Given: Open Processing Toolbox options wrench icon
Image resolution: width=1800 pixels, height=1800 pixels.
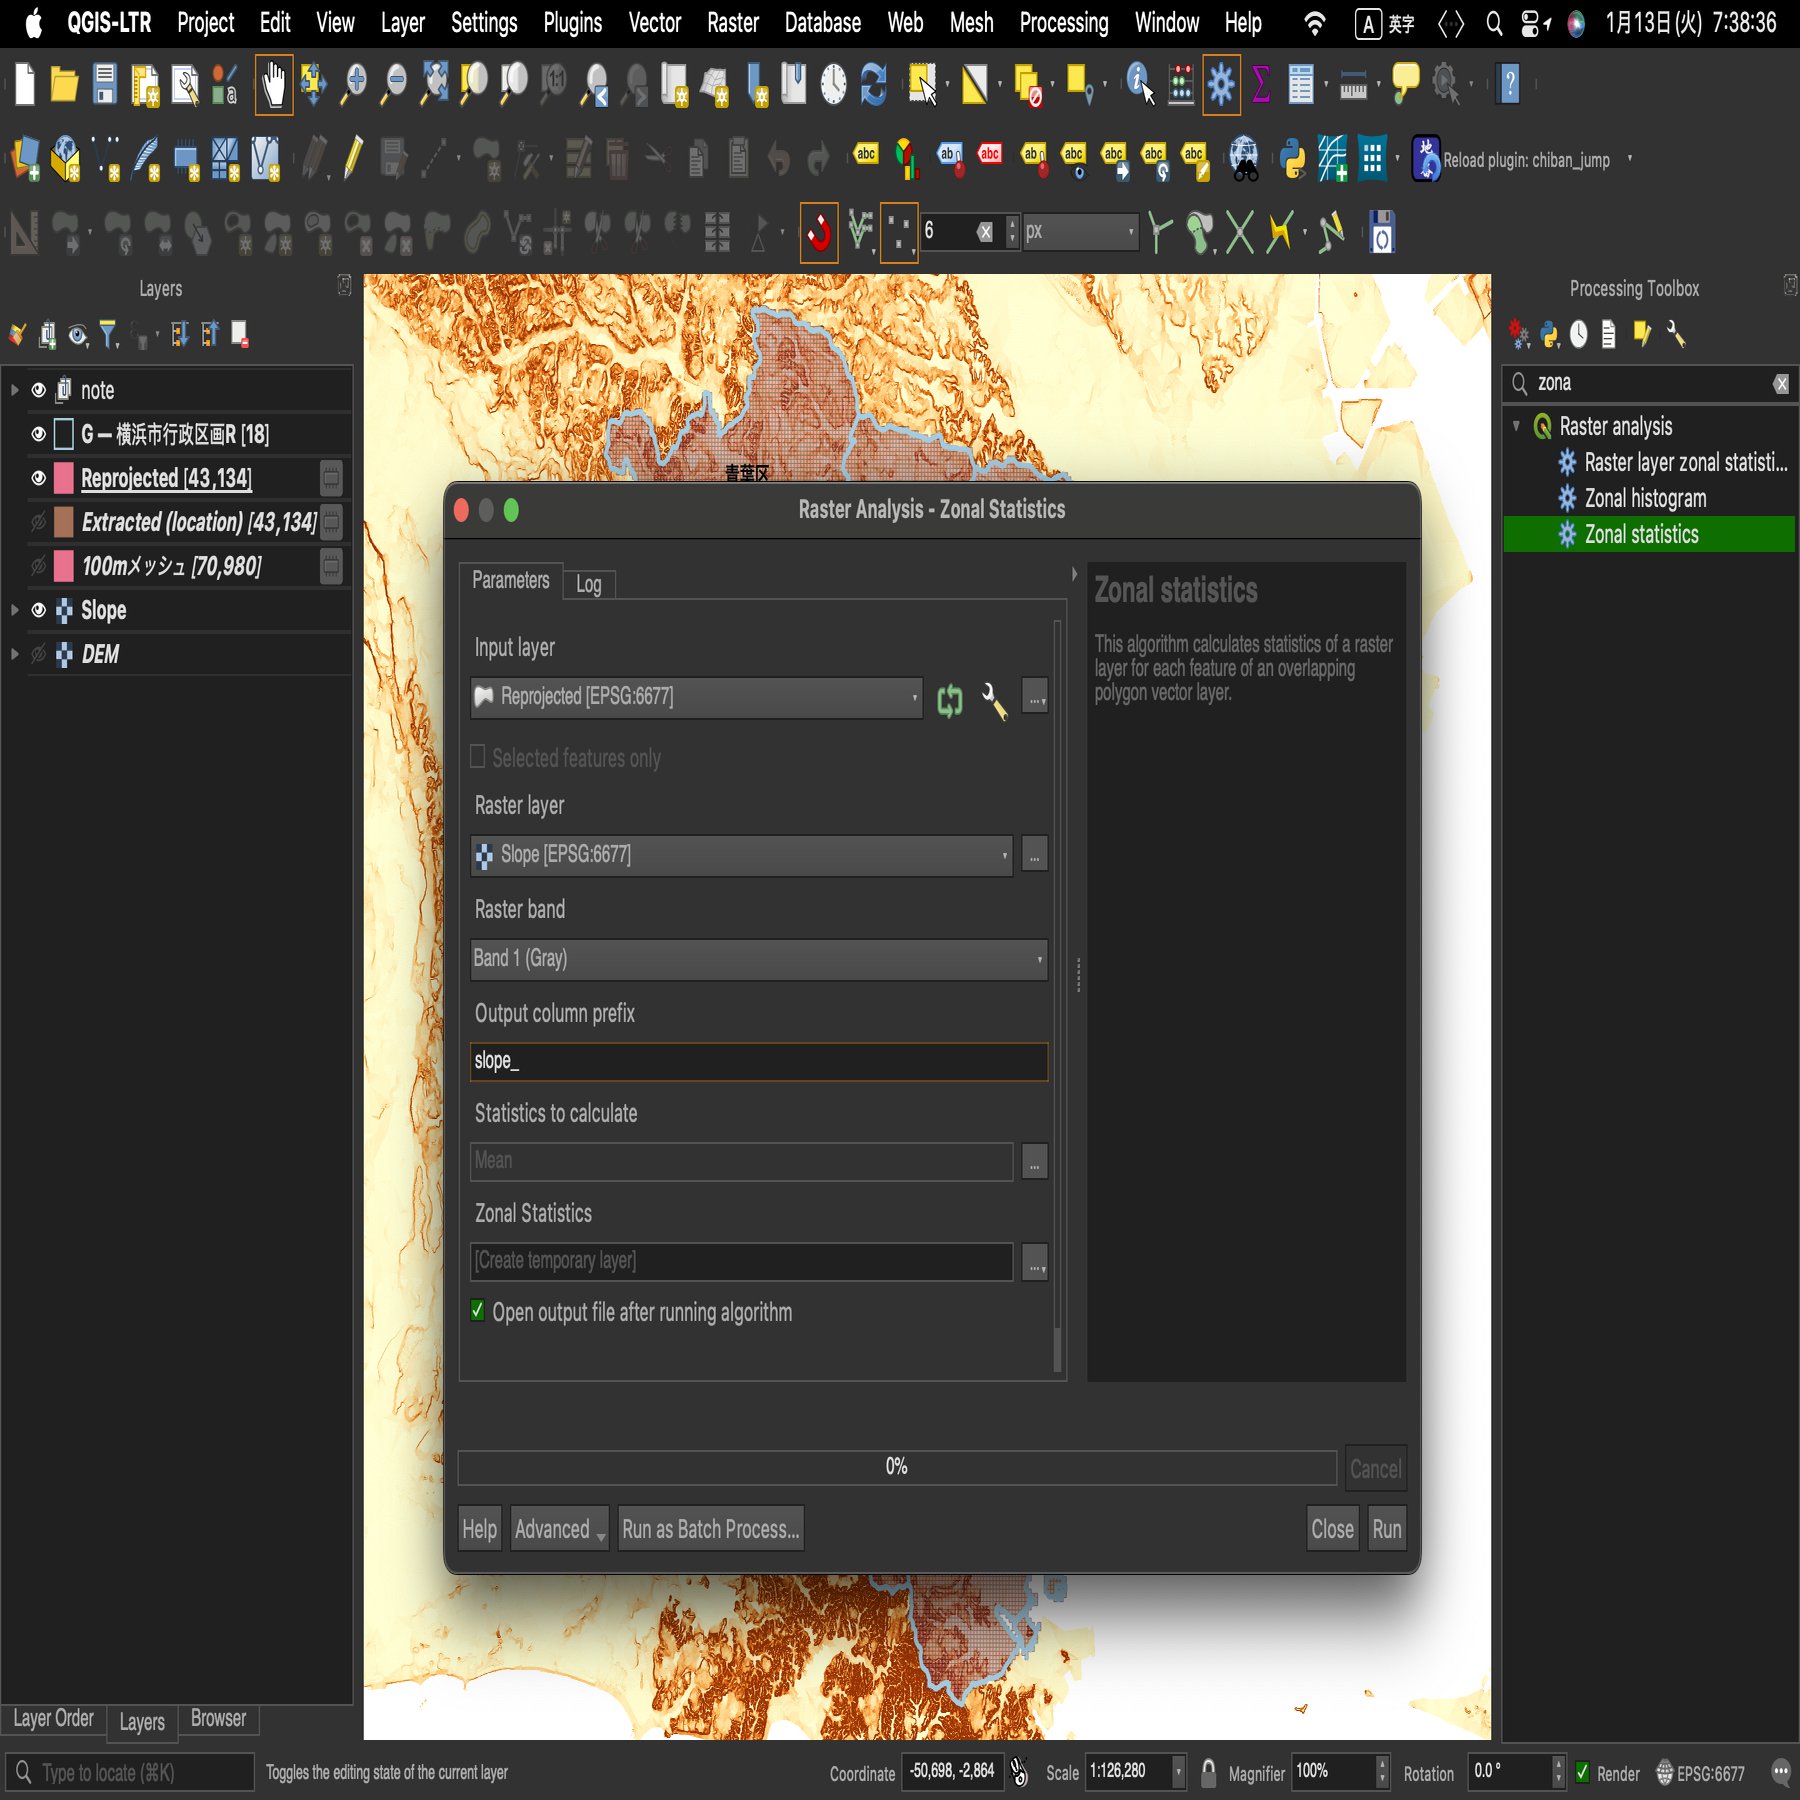Looking at the screenshot, I should pyautogui.click(x=1676, y=334).
